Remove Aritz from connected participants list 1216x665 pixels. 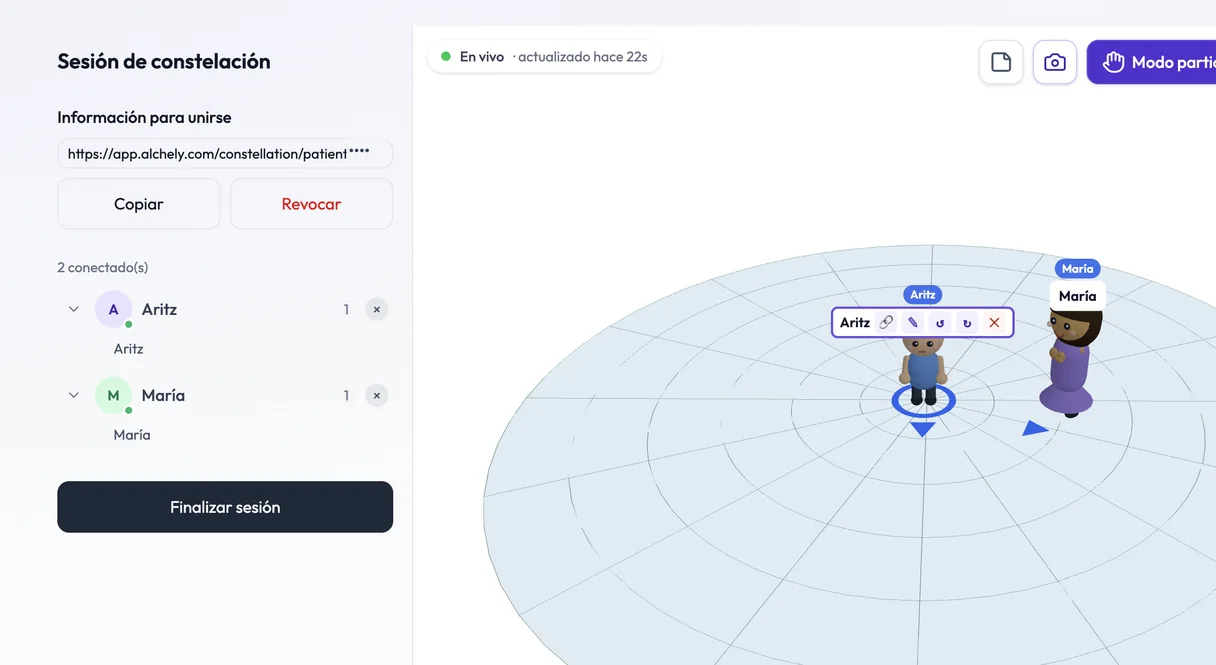point(377,310)
